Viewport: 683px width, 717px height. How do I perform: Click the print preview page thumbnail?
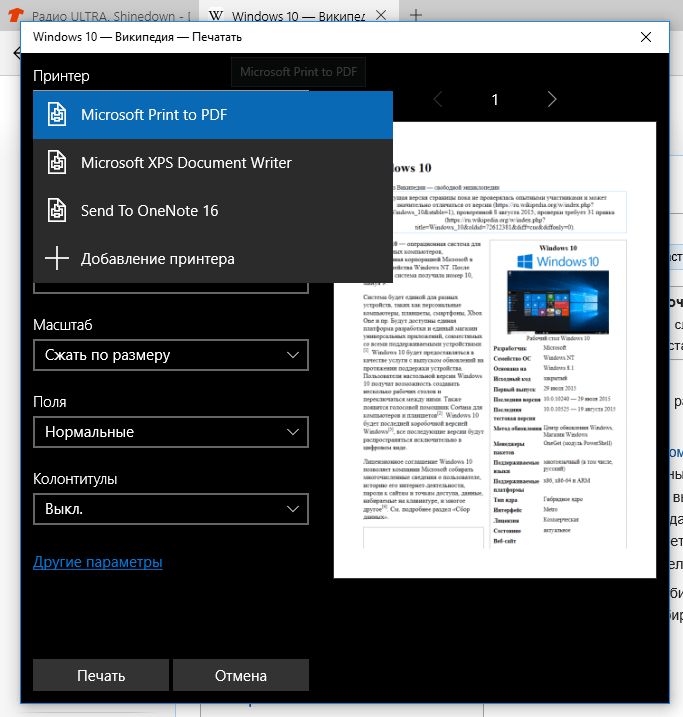pyautogui.click(x=495, y=350)
